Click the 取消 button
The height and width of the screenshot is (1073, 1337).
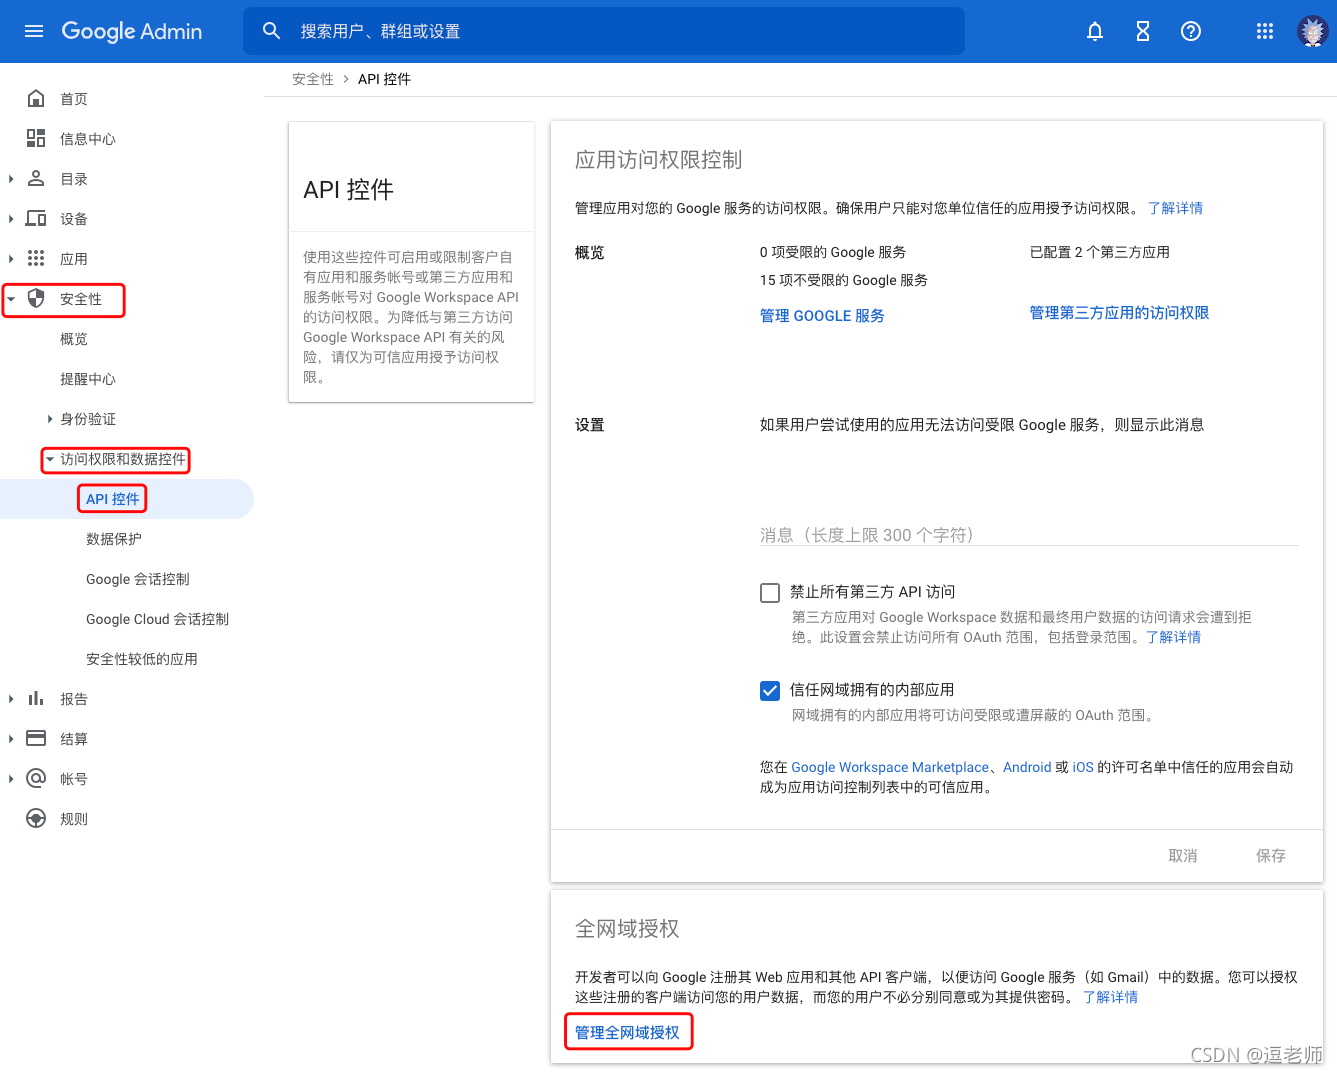coord(1183,856)
